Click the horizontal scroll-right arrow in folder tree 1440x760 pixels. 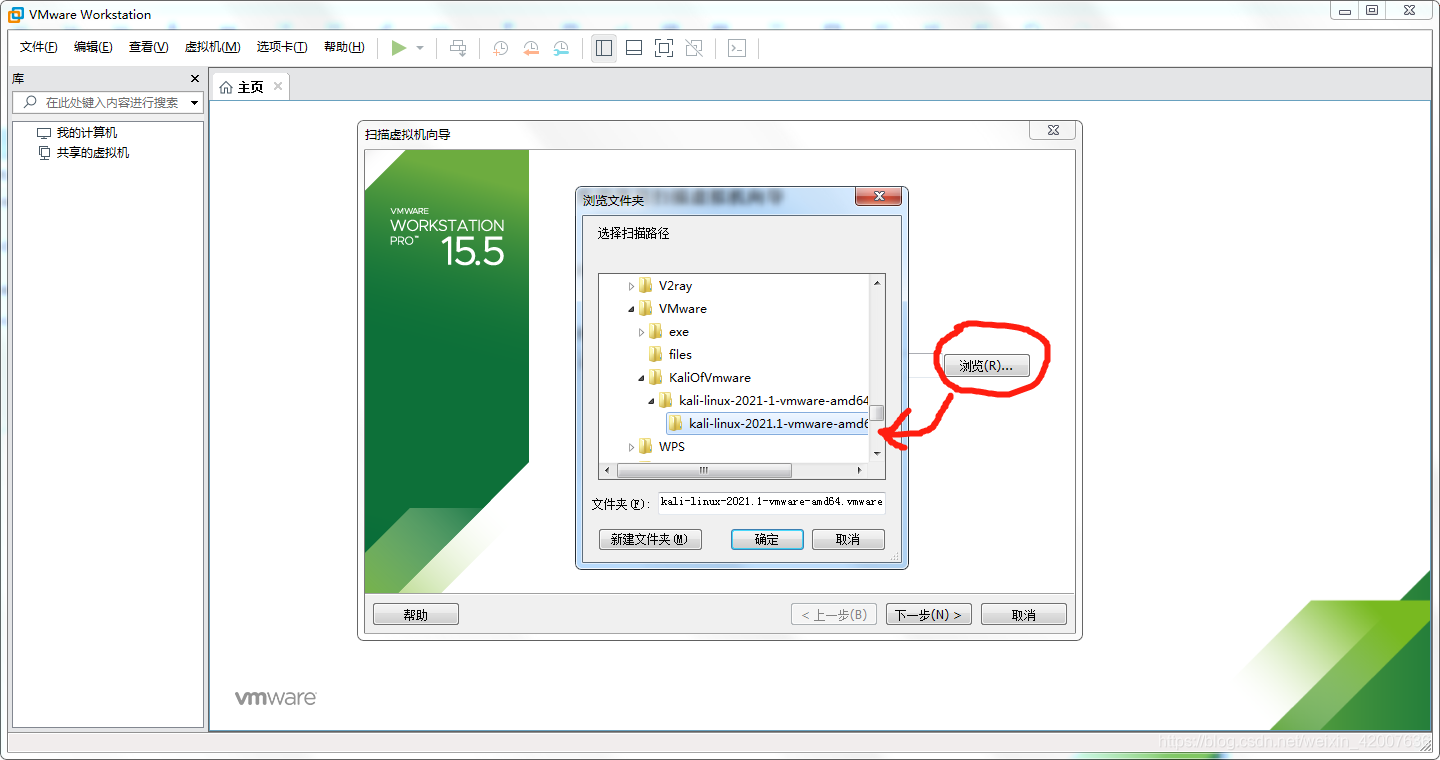point(860,470)
